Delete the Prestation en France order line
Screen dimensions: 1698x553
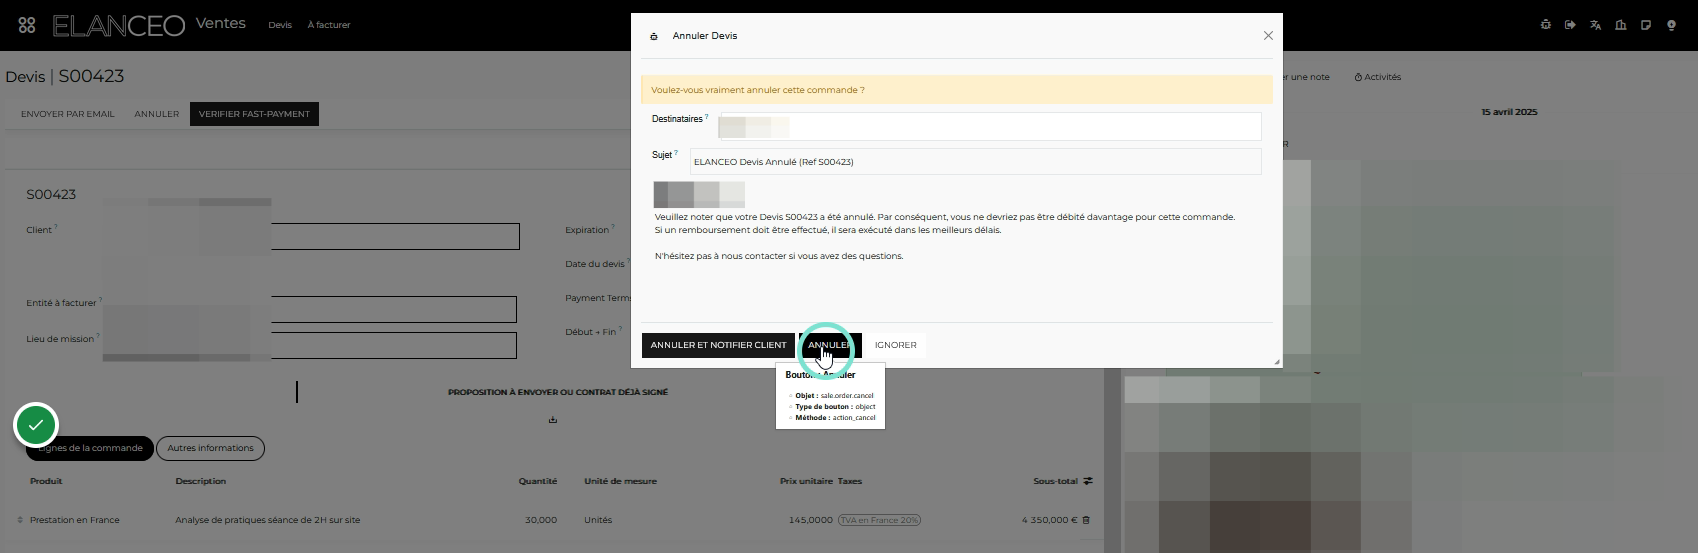[x=1087, y=520]
